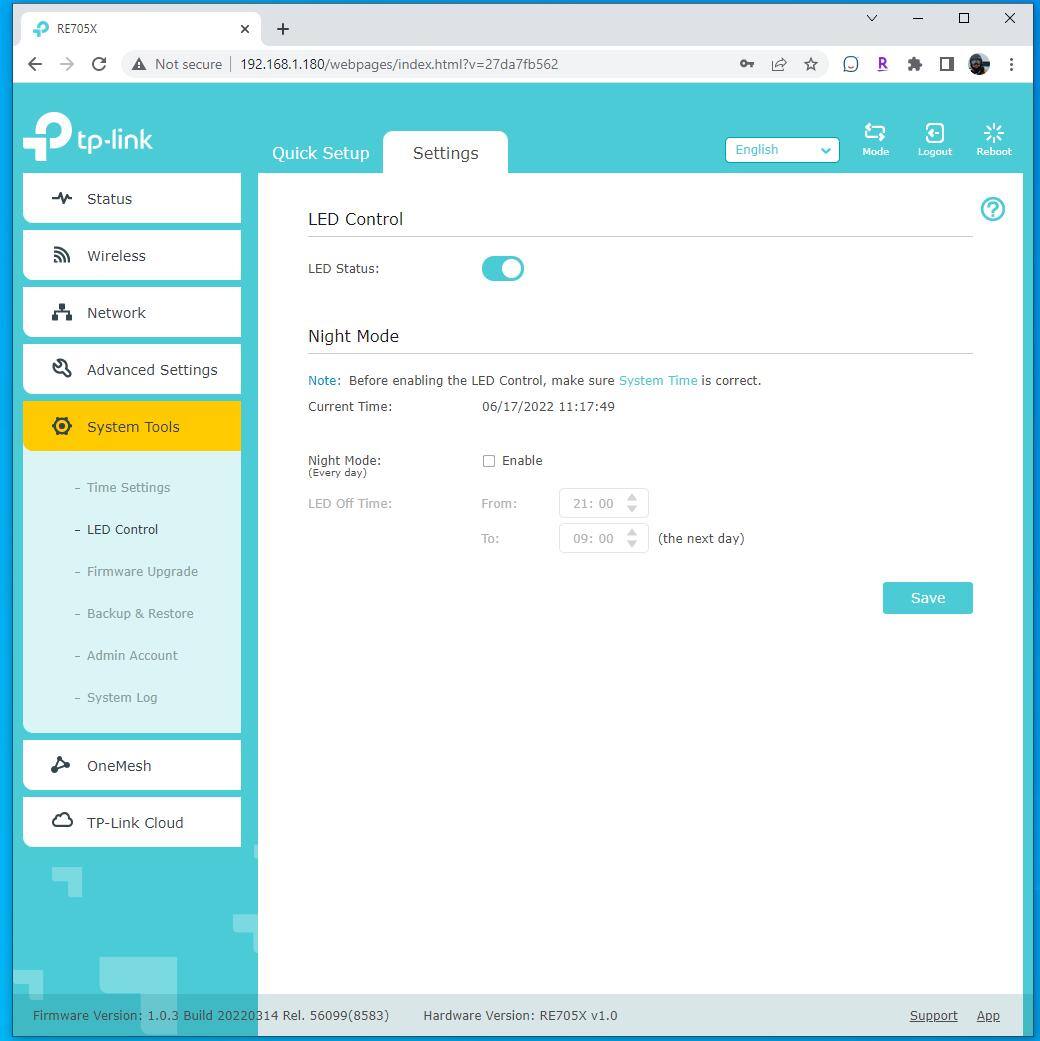
Task: Bookmark this page with star icon
Action: 811,64
